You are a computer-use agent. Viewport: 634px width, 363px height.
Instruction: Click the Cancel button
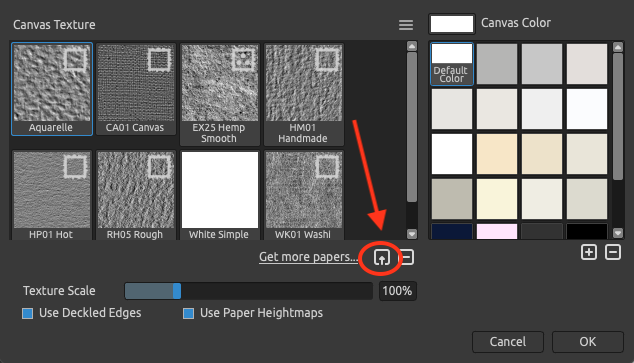click(508, 342)
